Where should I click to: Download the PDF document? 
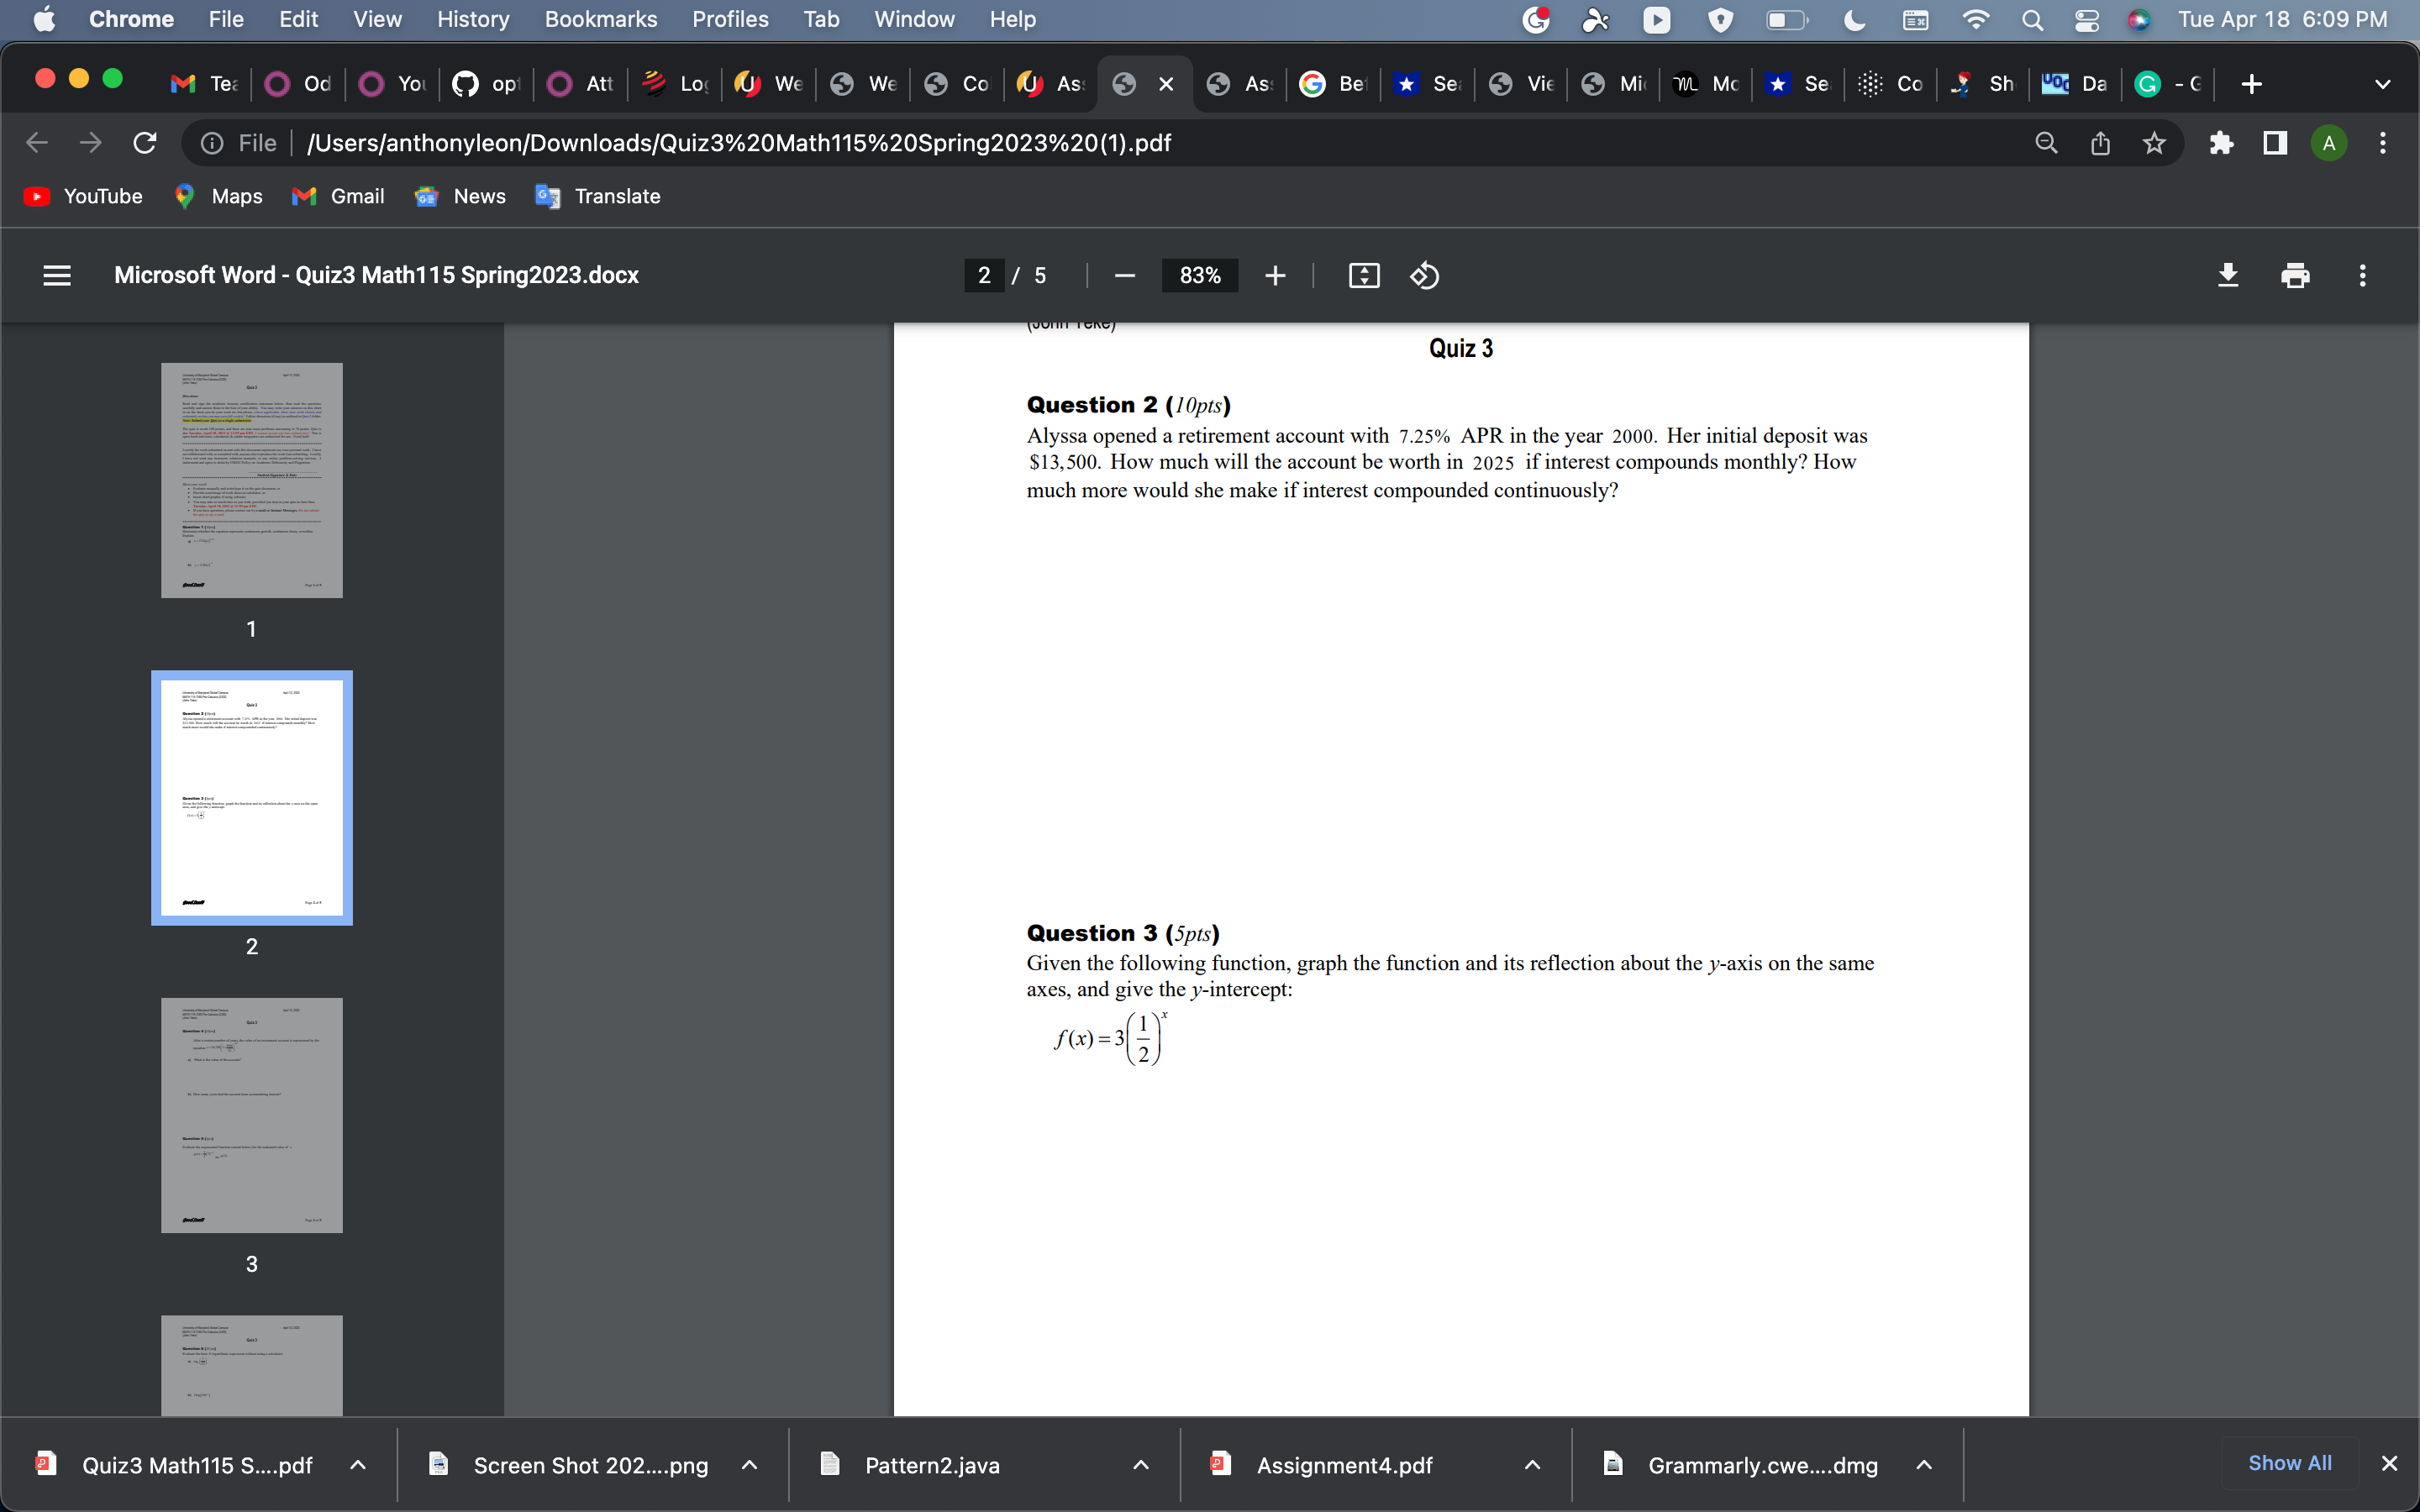point(2228,275)
